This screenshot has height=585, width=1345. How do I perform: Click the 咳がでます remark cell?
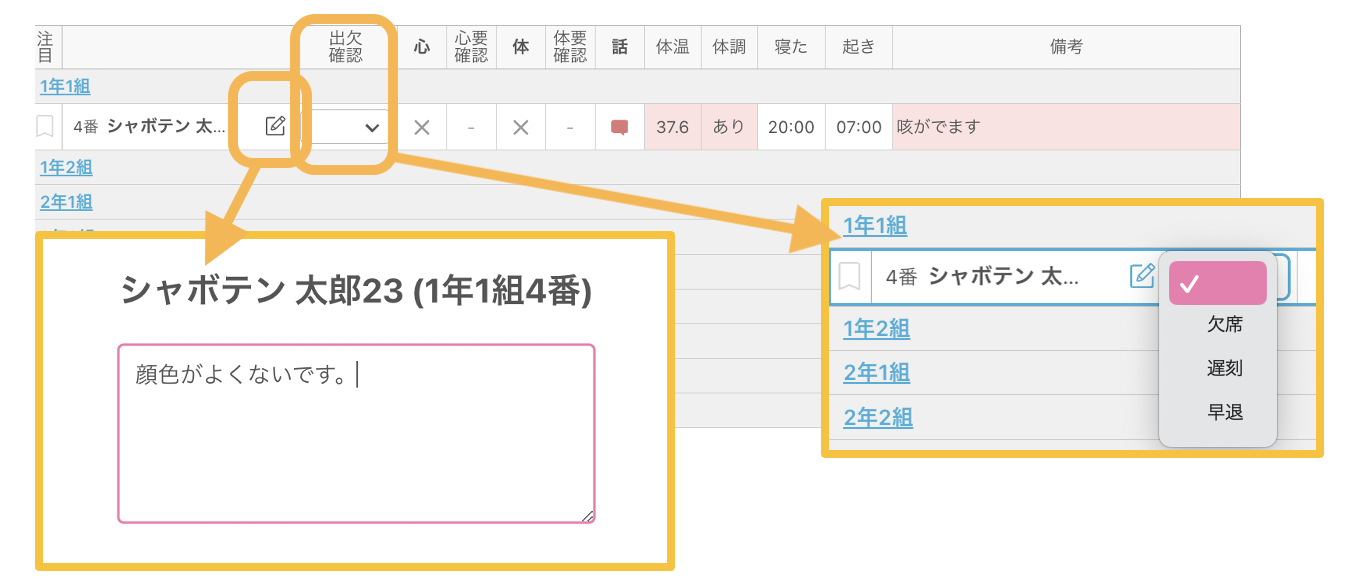click(1066, 127)
